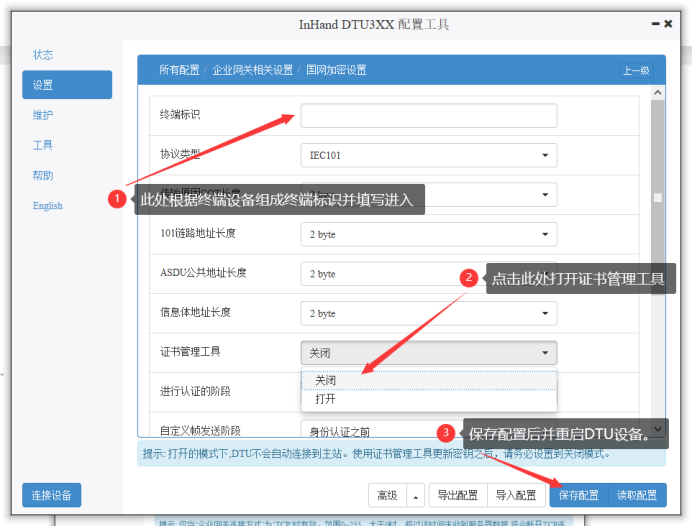Open the 维护 sidebar section
The image size is (692, 527).
43,115
